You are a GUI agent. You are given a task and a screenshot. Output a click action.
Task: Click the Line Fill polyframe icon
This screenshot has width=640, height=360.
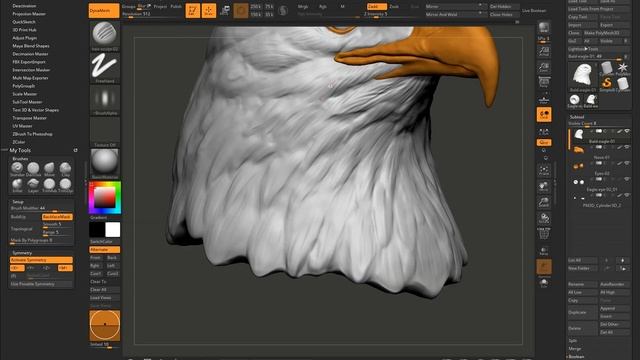[544, 233]
